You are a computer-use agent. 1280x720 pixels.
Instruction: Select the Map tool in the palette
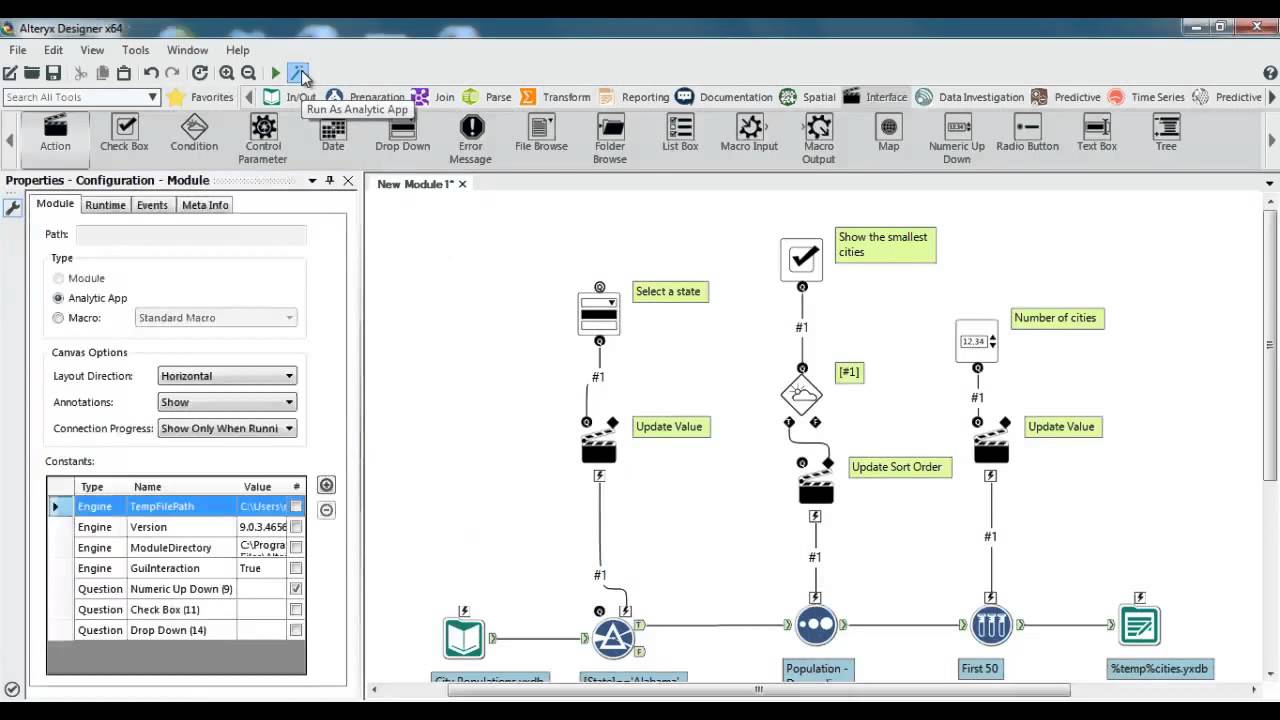pyautogui.click(x=888, y=134)
